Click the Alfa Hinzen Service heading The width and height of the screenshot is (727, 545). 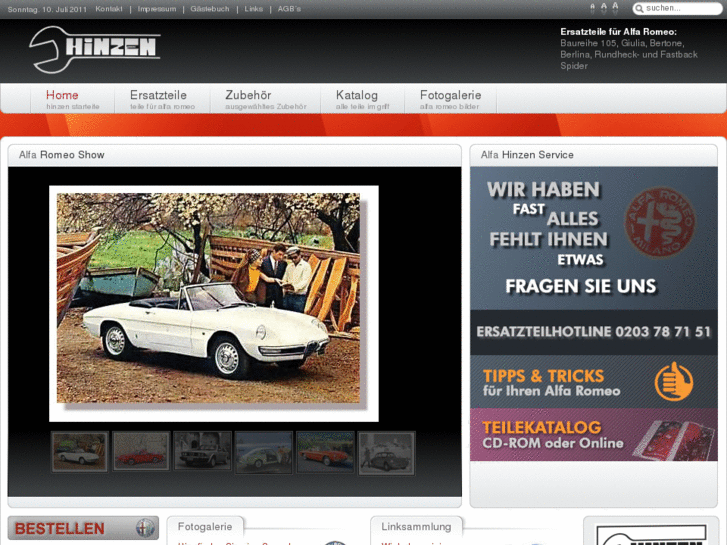527,155
